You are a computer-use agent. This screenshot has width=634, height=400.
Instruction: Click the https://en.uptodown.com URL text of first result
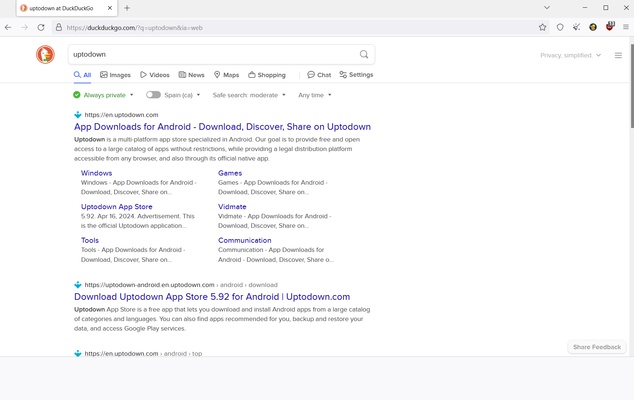[121, 115]
